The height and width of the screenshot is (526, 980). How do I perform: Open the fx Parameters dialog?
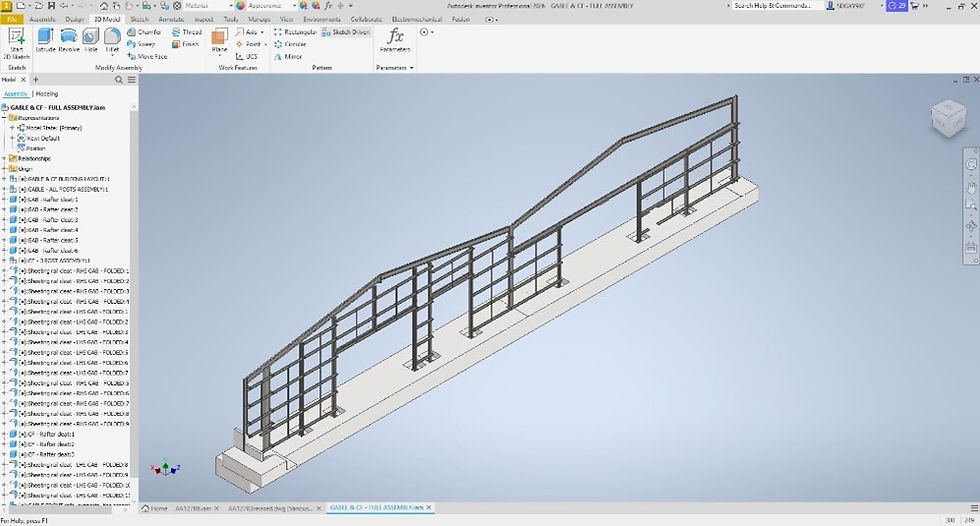[x=395, y=40]
